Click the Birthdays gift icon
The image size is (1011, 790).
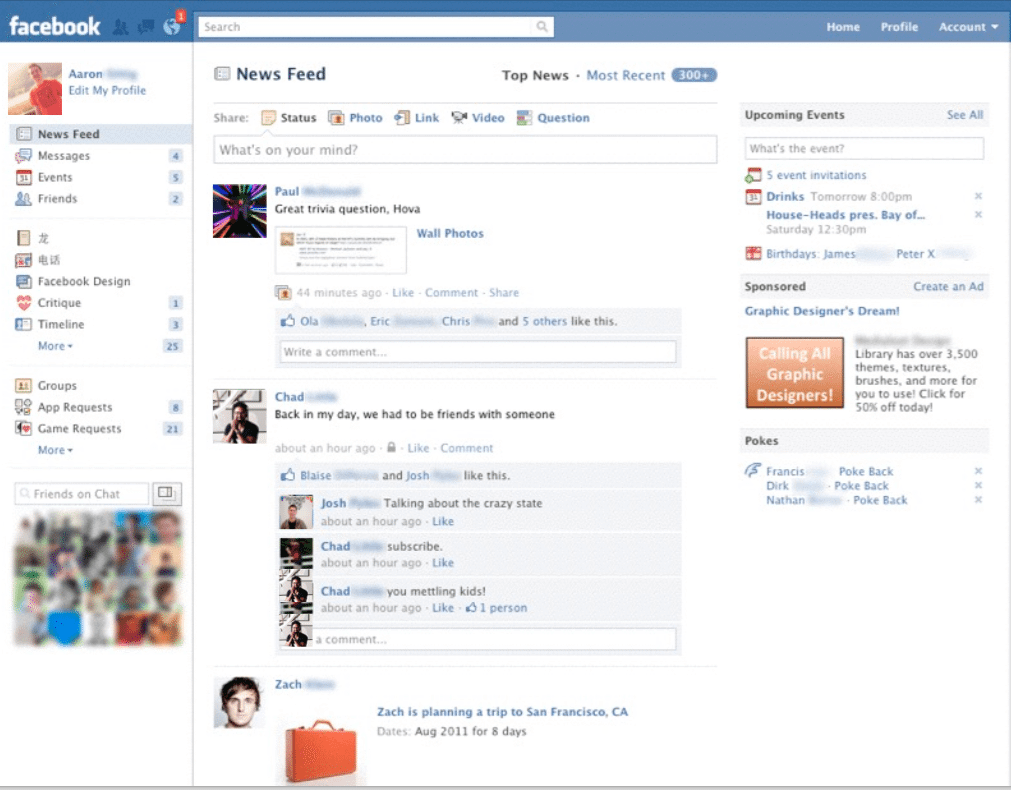753,253
